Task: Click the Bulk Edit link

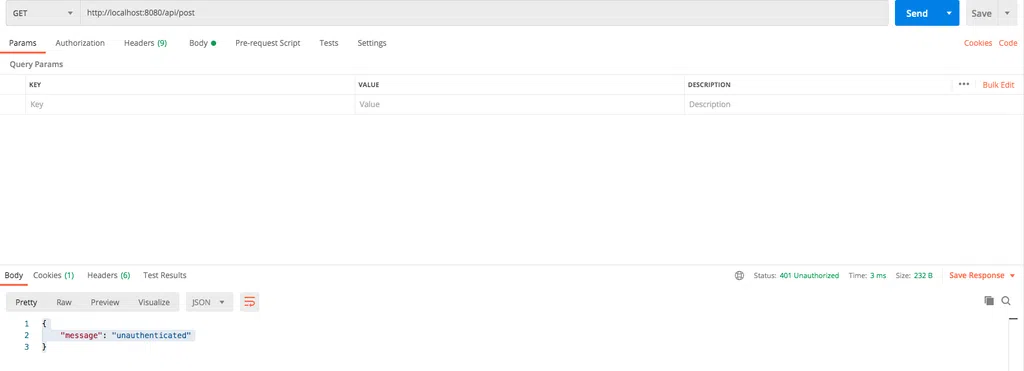Action: click(999, 85)
